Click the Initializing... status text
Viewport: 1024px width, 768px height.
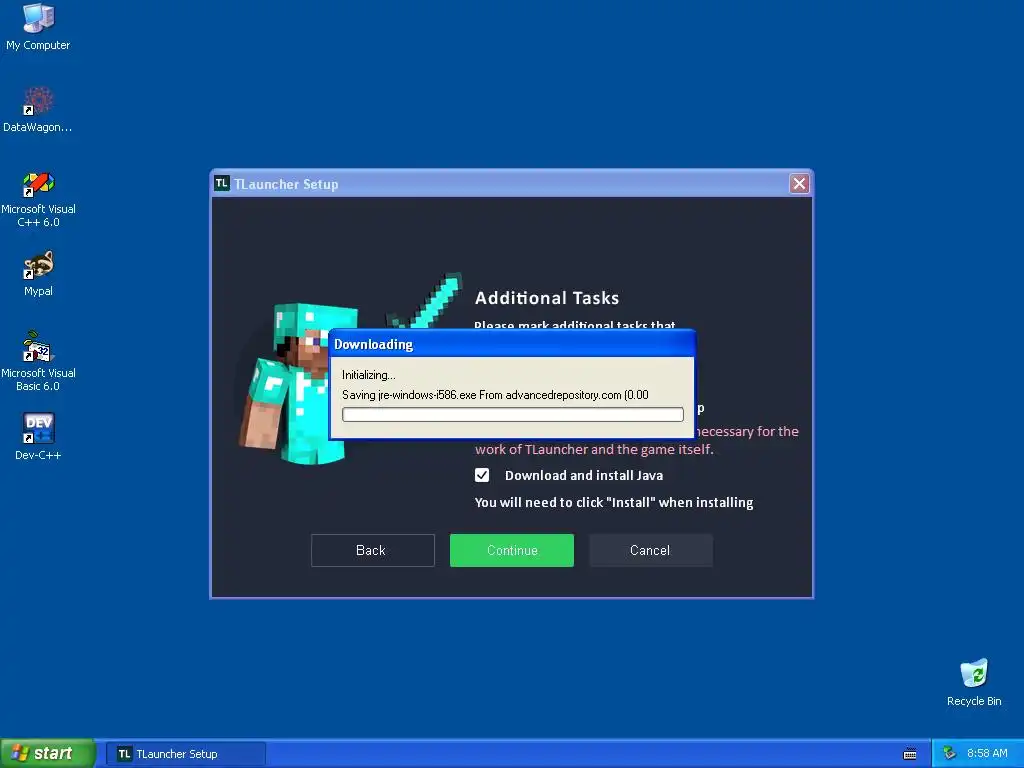click(368, 375)
